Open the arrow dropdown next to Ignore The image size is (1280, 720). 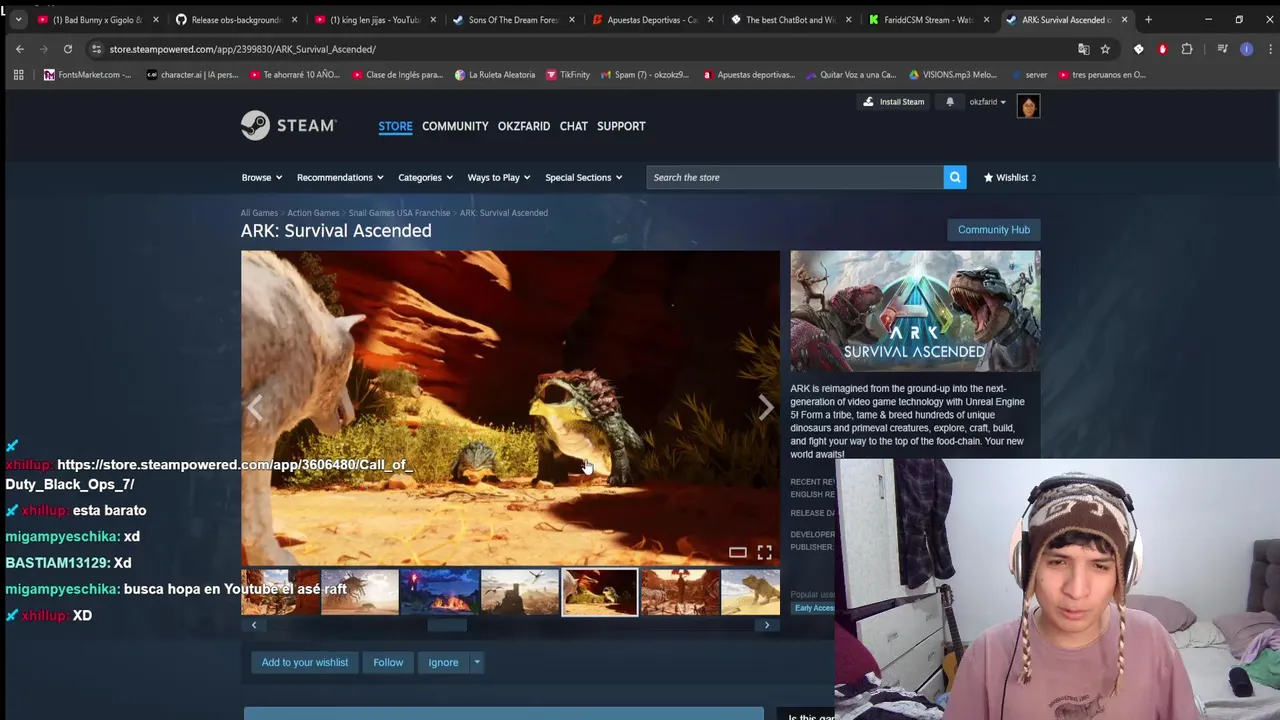[477, 662]
